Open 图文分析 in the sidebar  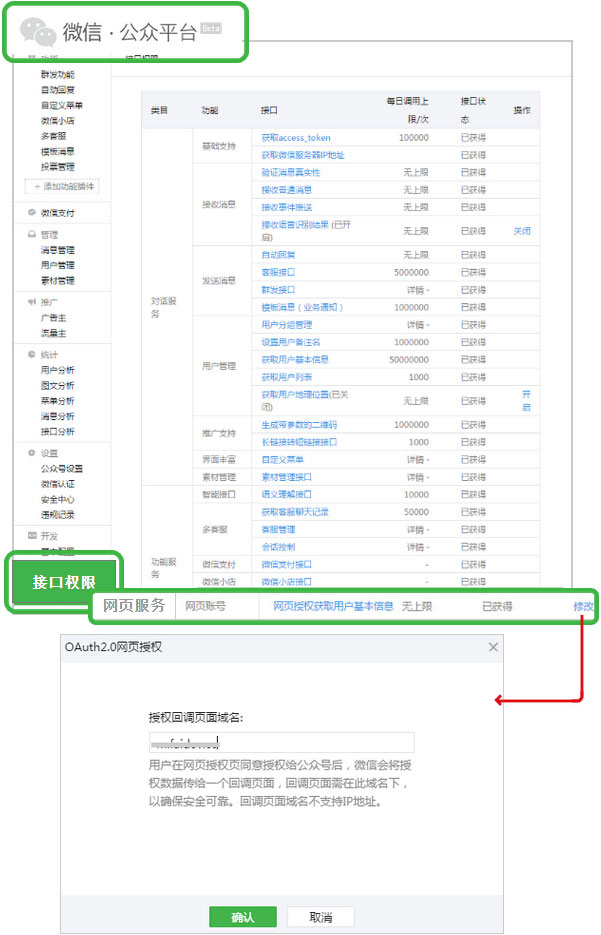[58, 386]
